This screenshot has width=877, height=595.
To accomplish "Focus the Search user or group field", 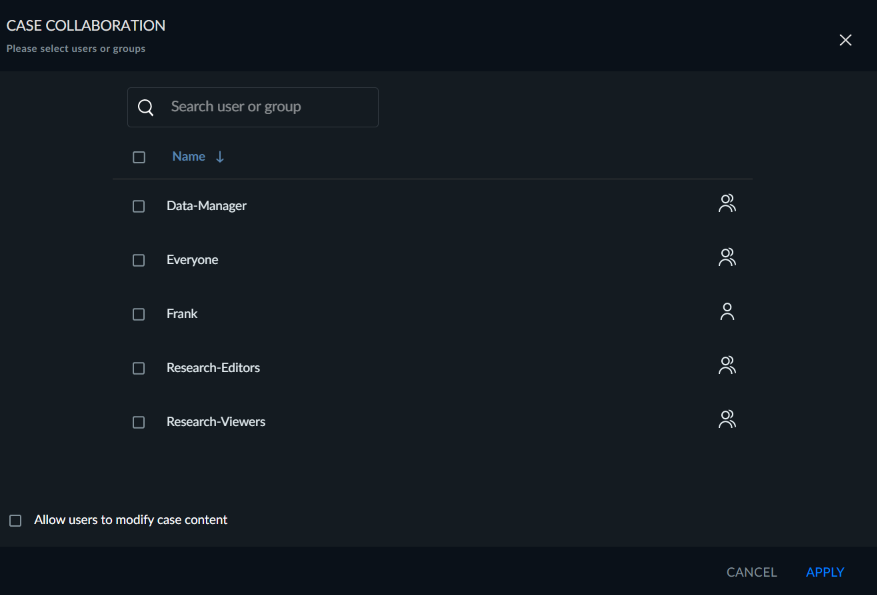I will [x=253, y=107].
